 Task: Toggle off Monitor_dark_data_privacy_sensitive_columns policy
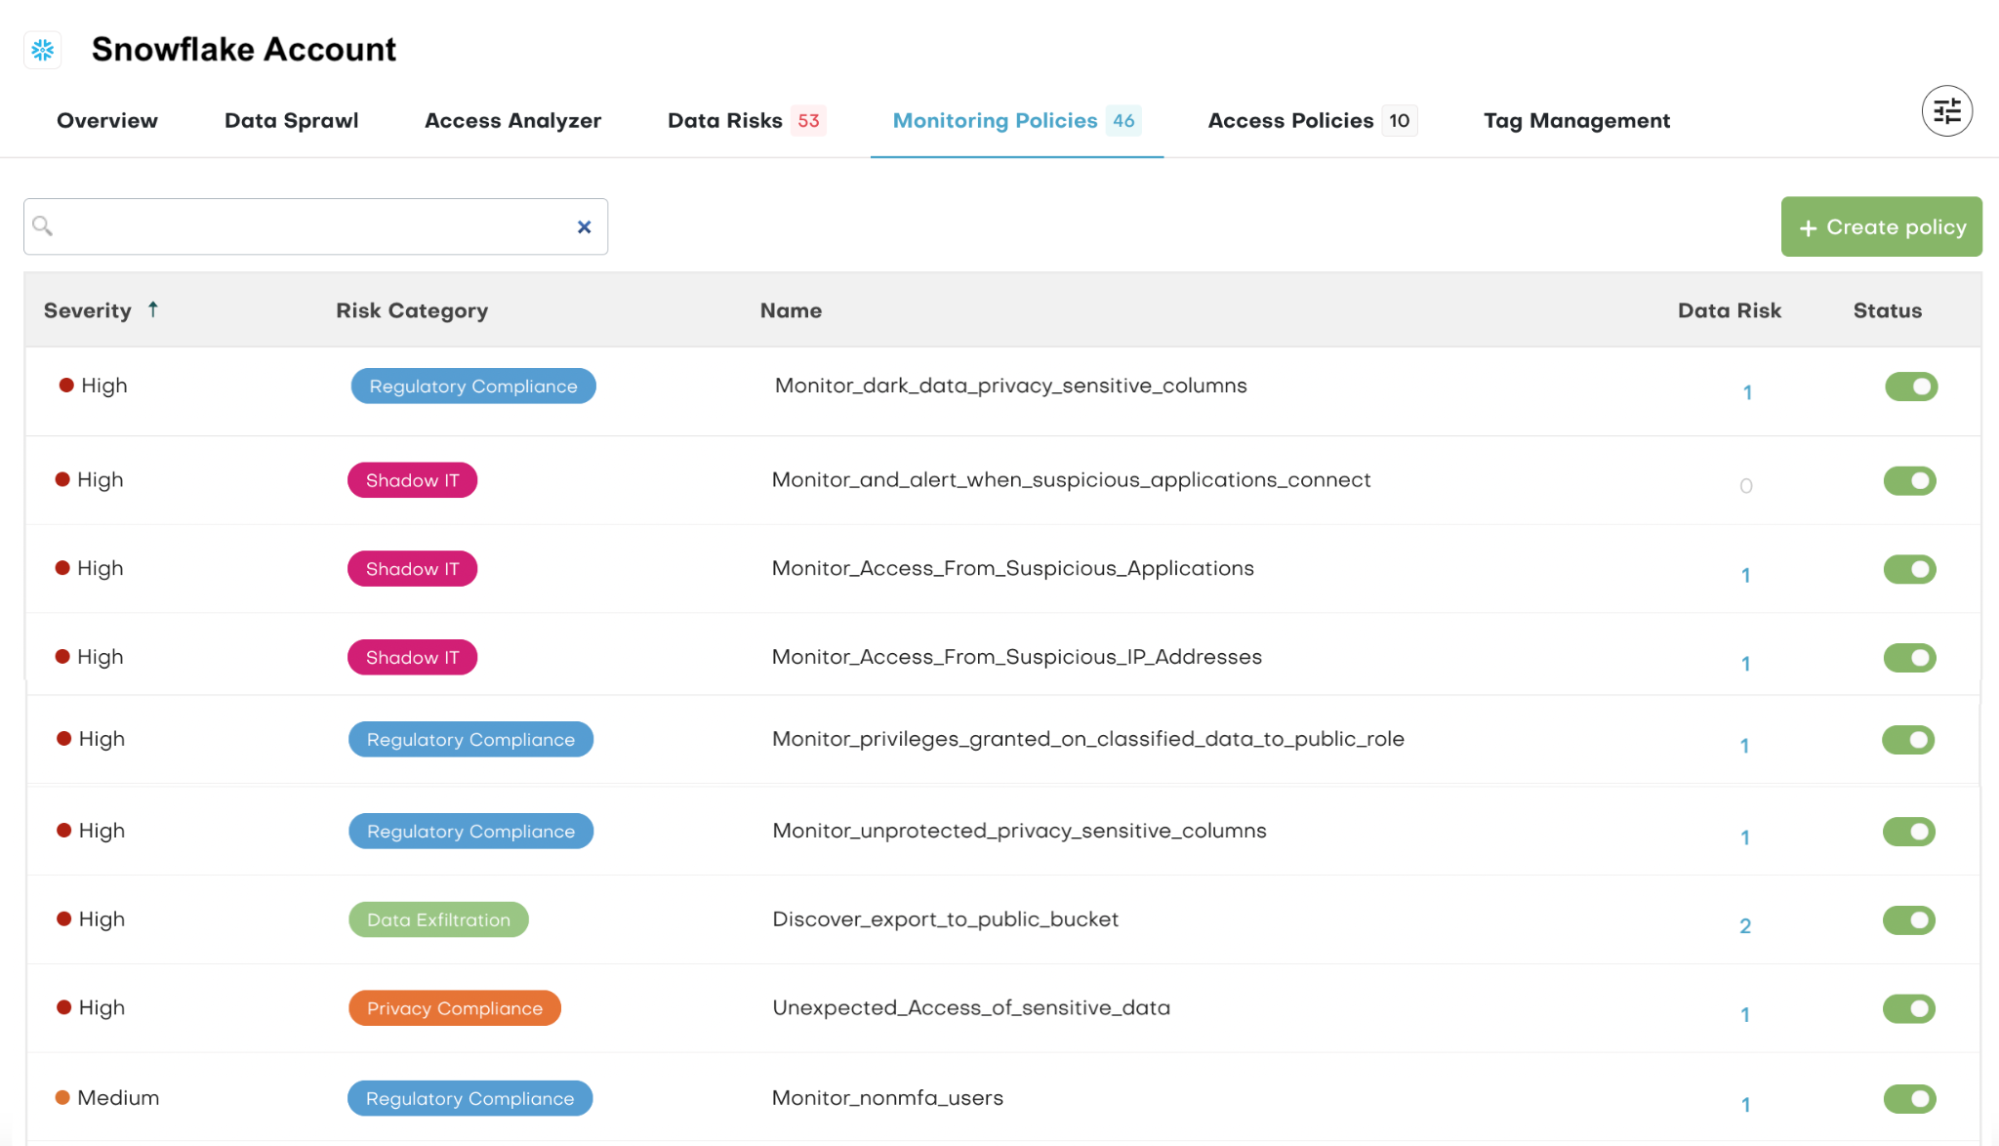click(x=1911, y=386)
